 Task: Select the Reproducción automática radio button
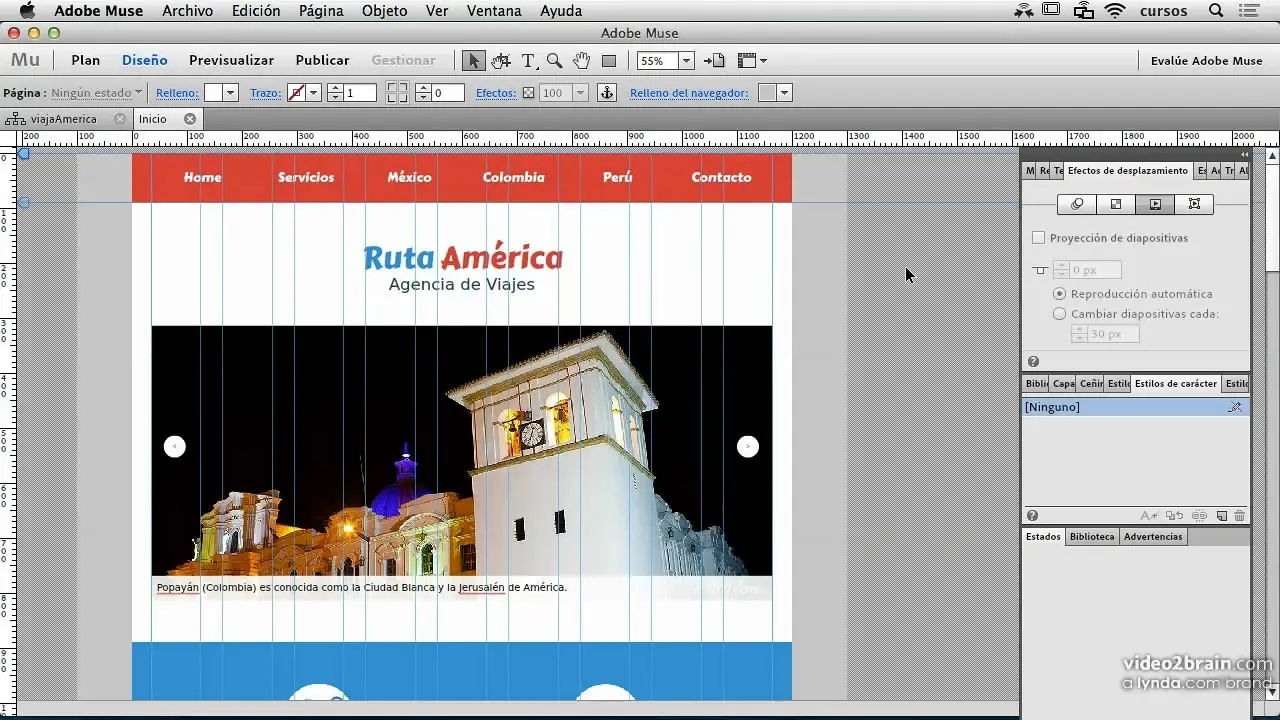pyautogui.click(x=1059, y=294)
